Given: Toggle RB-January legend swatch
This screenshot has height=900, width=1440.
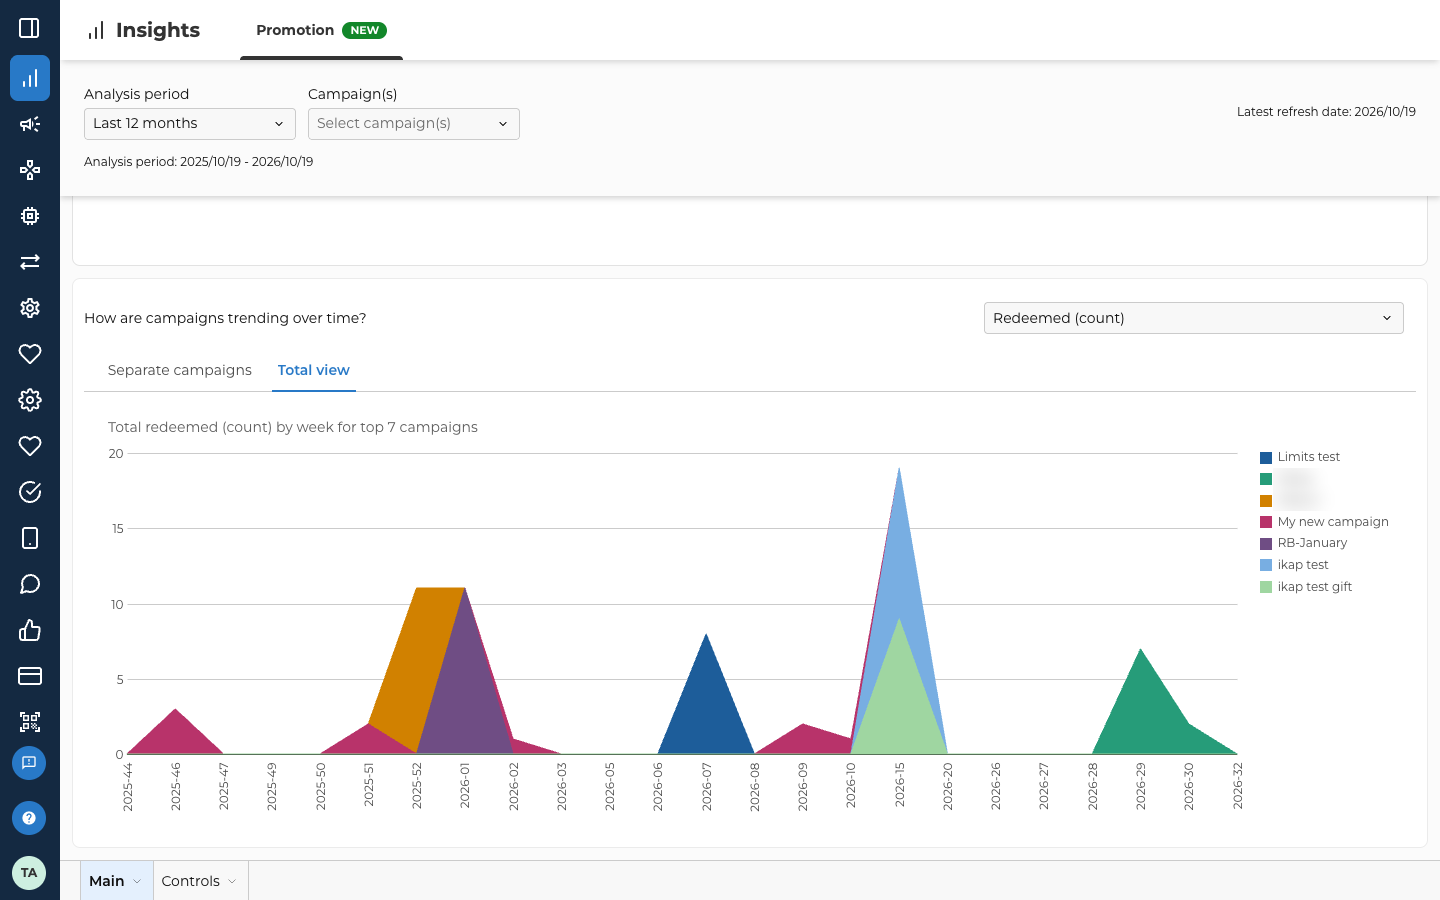Looking at the screenshot, I should tap(1266, 544).
